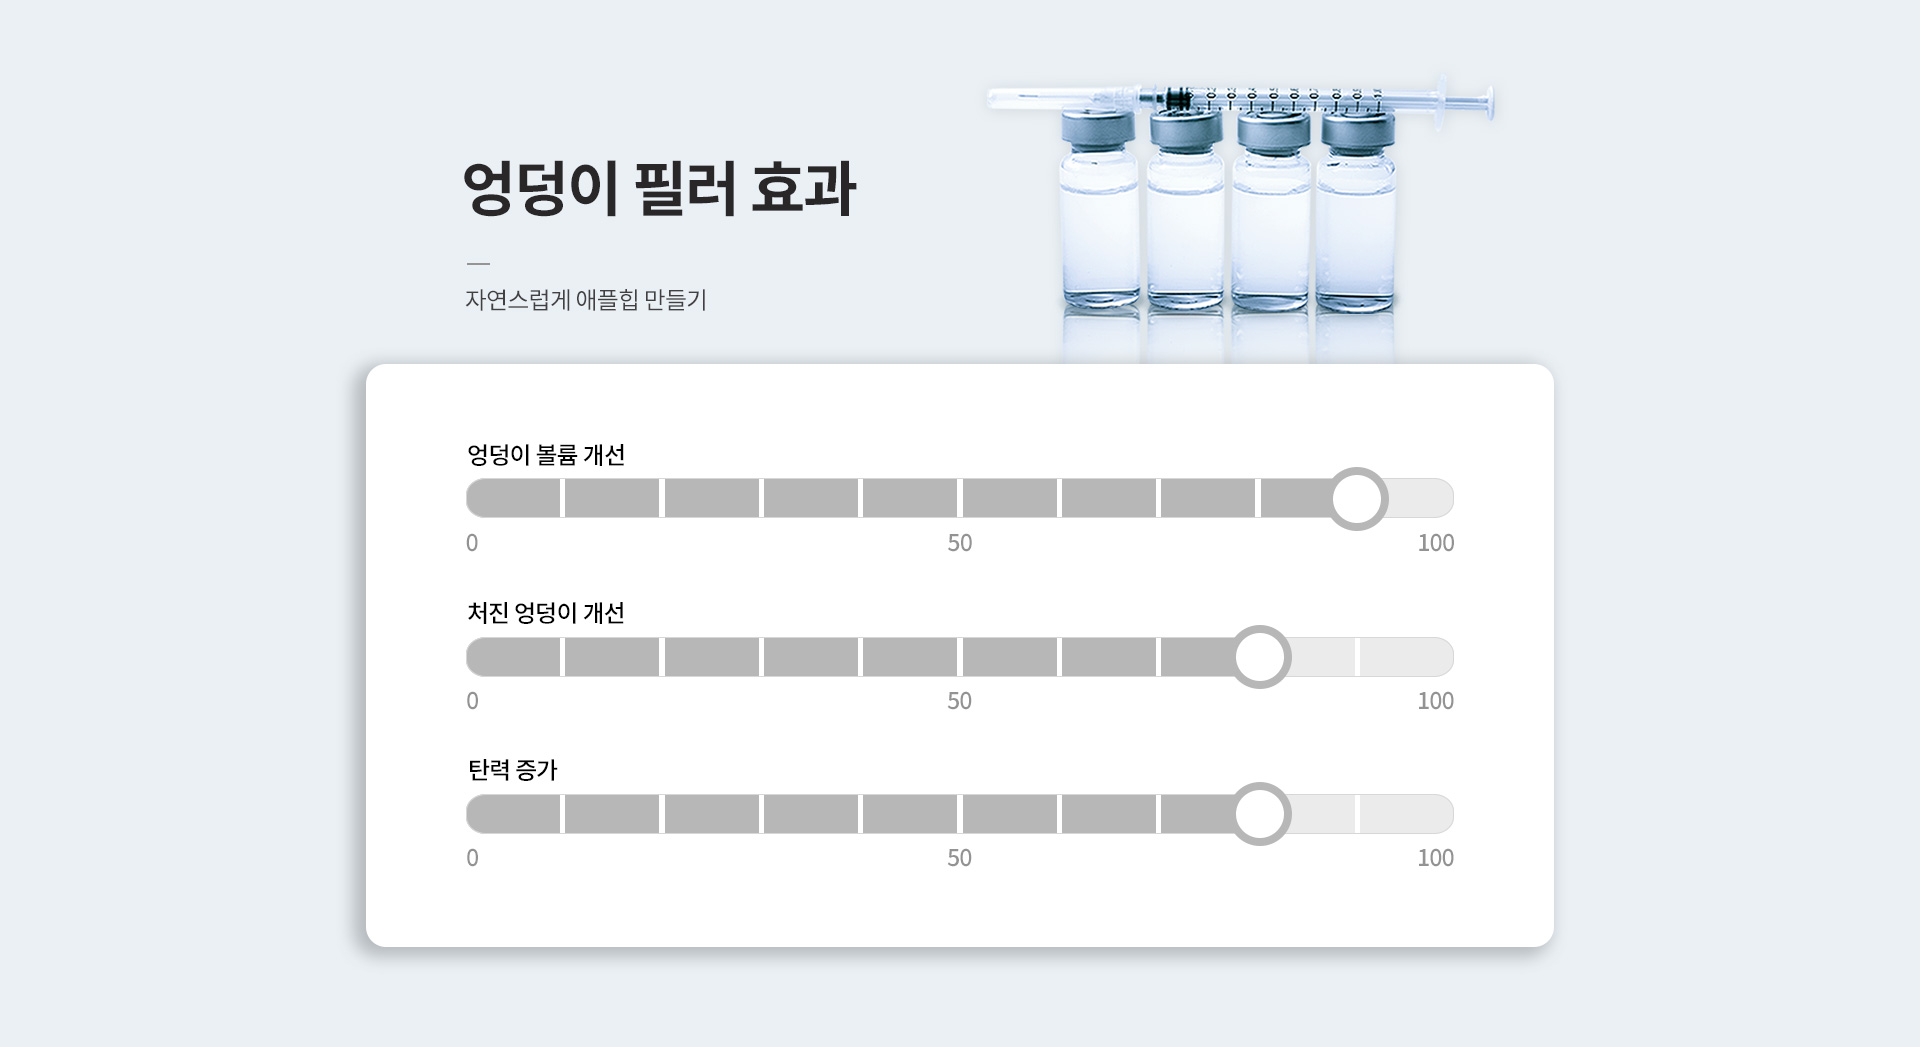Viewport: 1920px width, 1047px height.
Task: Click the 0 mark under 처진 엉덩이 개선 bar
Action: [x=472, y=701]
